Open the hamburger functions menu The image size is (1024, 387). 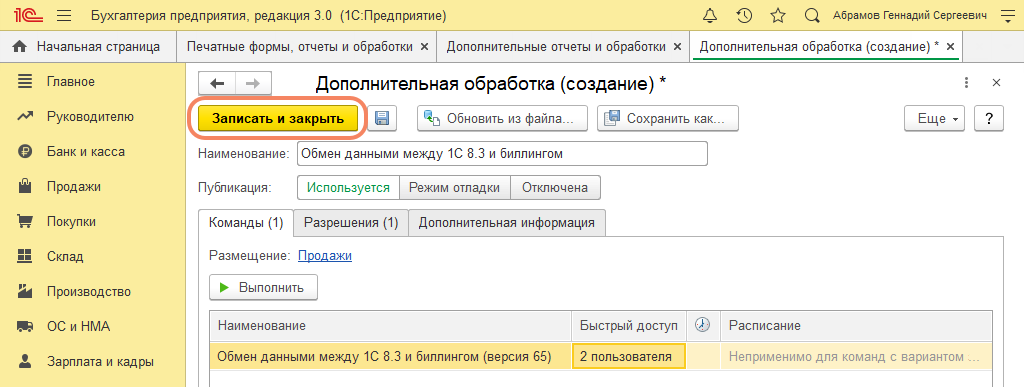click(x=65, y=15)
